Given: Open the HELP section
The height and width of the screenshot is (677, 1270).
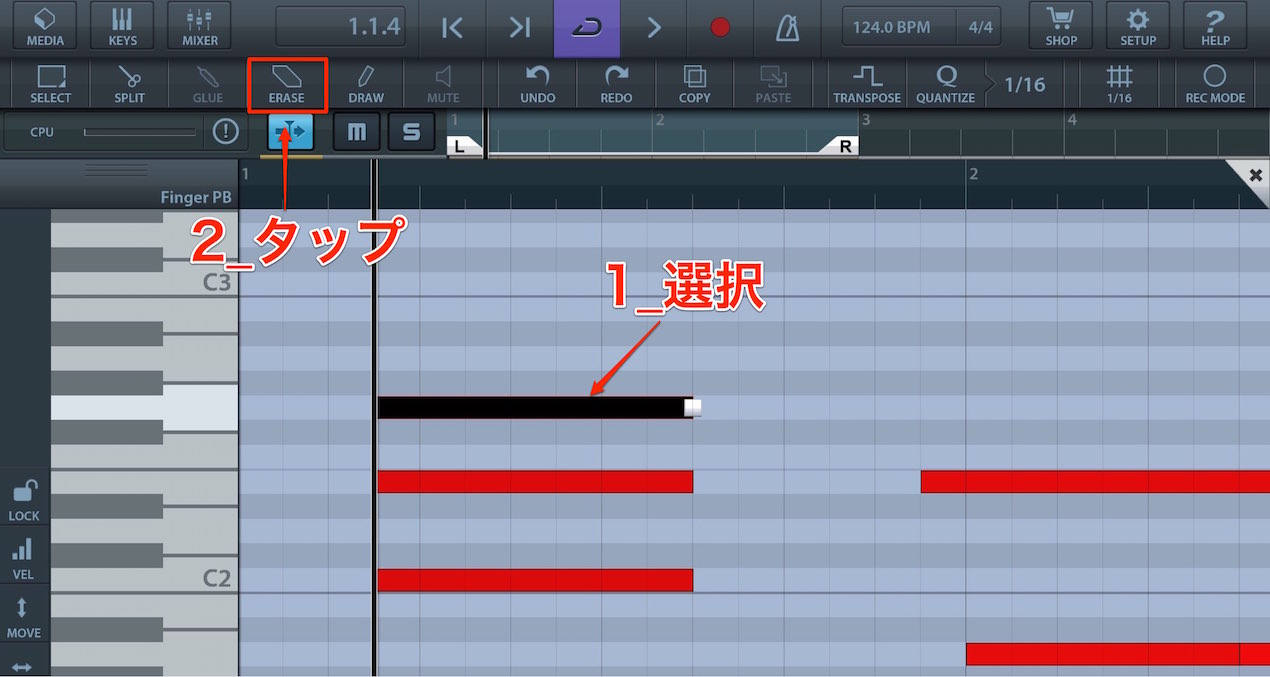Looking at the screenshot, I should point(1215,27).
